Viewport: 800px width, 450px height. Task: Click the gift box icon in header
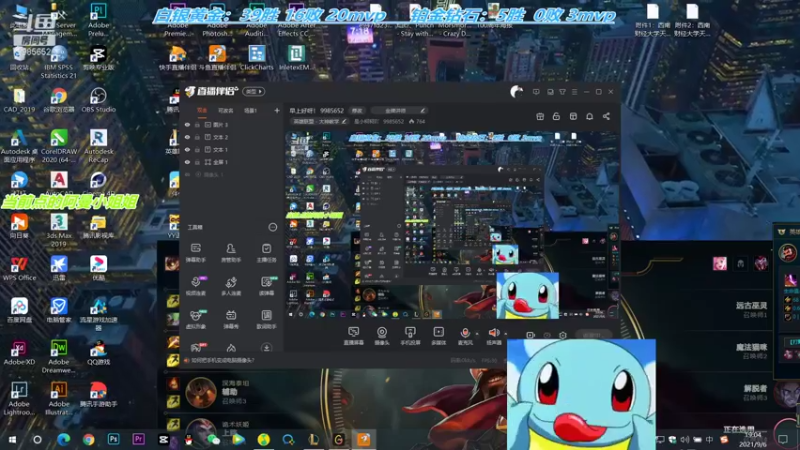[540, 116]
